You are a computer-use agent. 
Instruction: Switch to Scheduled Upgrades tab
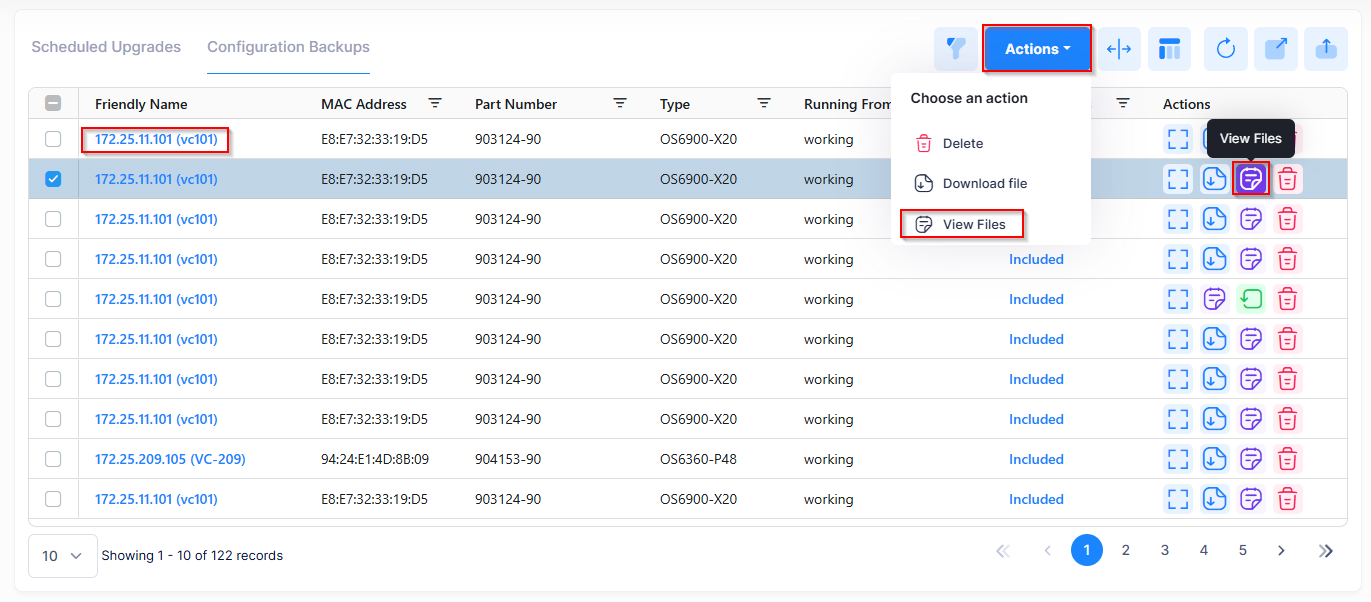point(106,47)
